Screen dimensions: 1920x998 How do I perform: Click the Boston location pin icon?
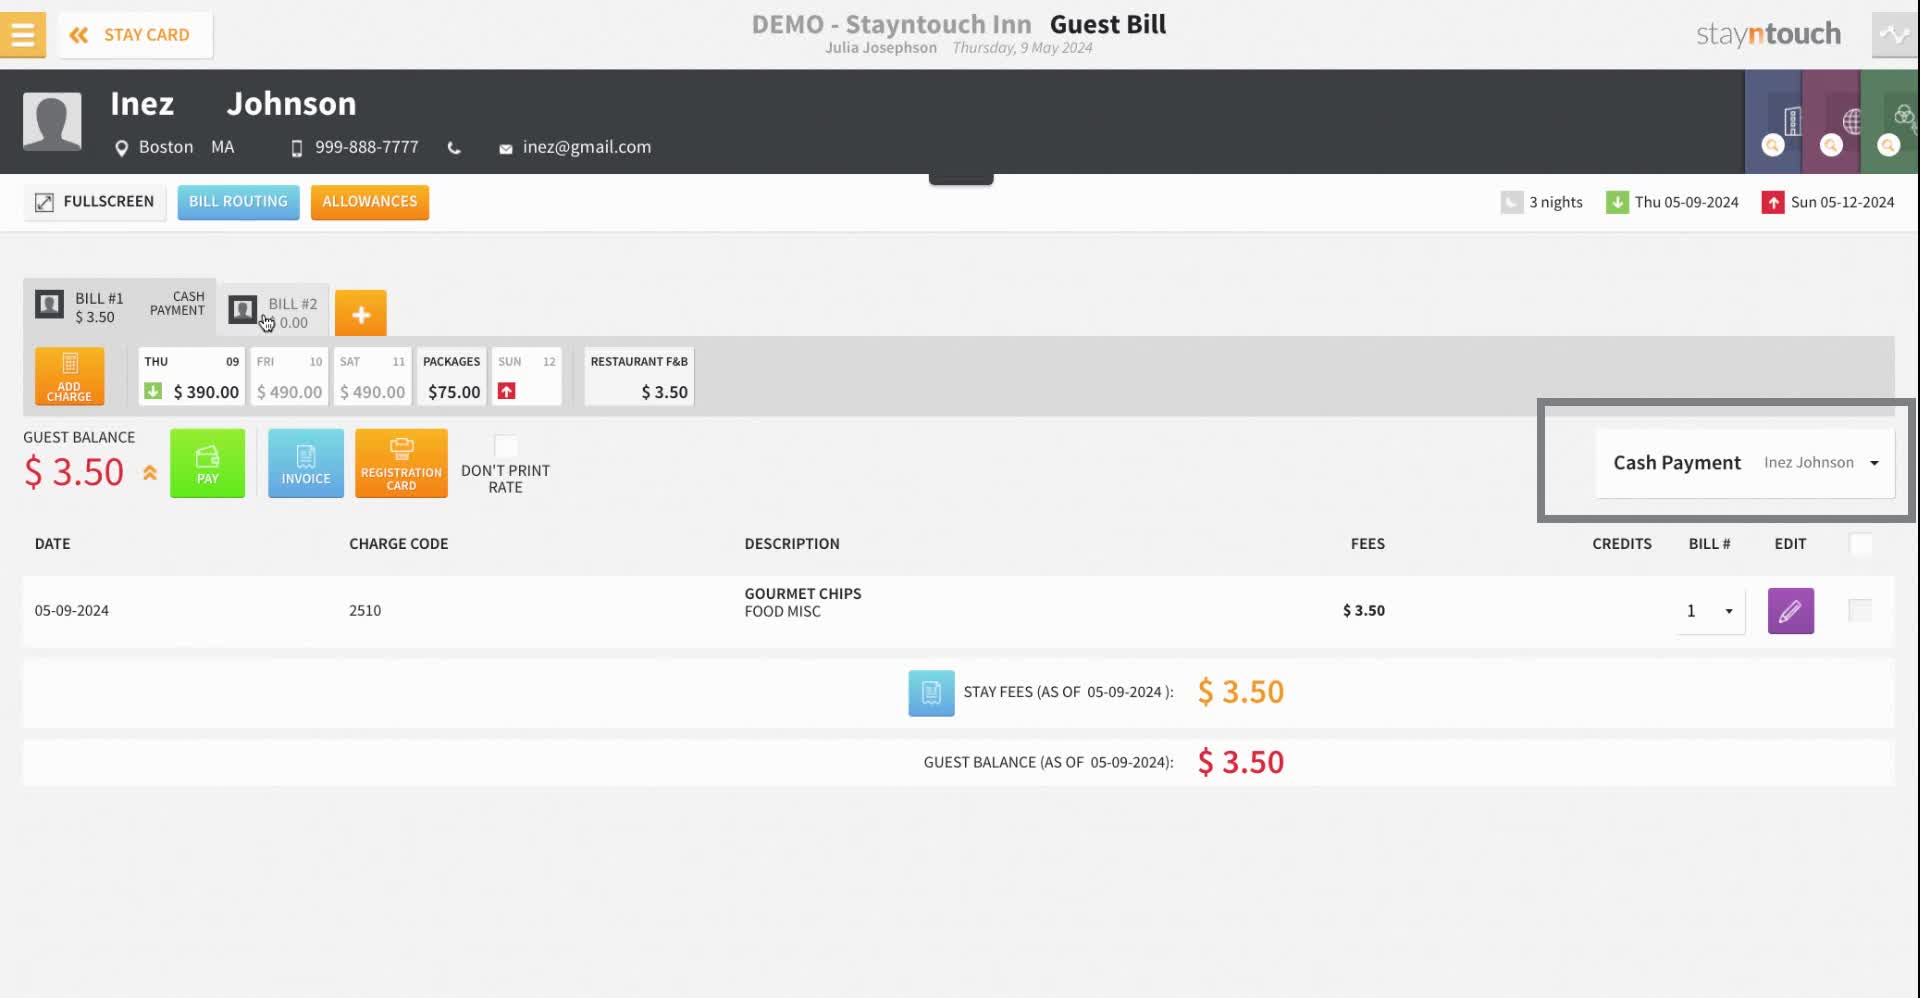tap(121, 148)
